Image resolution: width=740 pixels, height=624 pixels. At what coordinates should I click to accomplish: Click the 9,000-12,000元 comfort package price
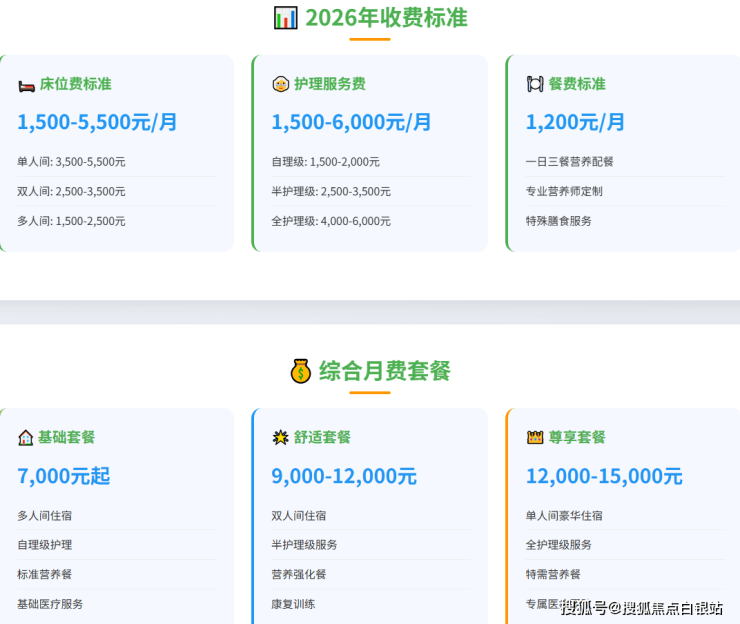343,476
